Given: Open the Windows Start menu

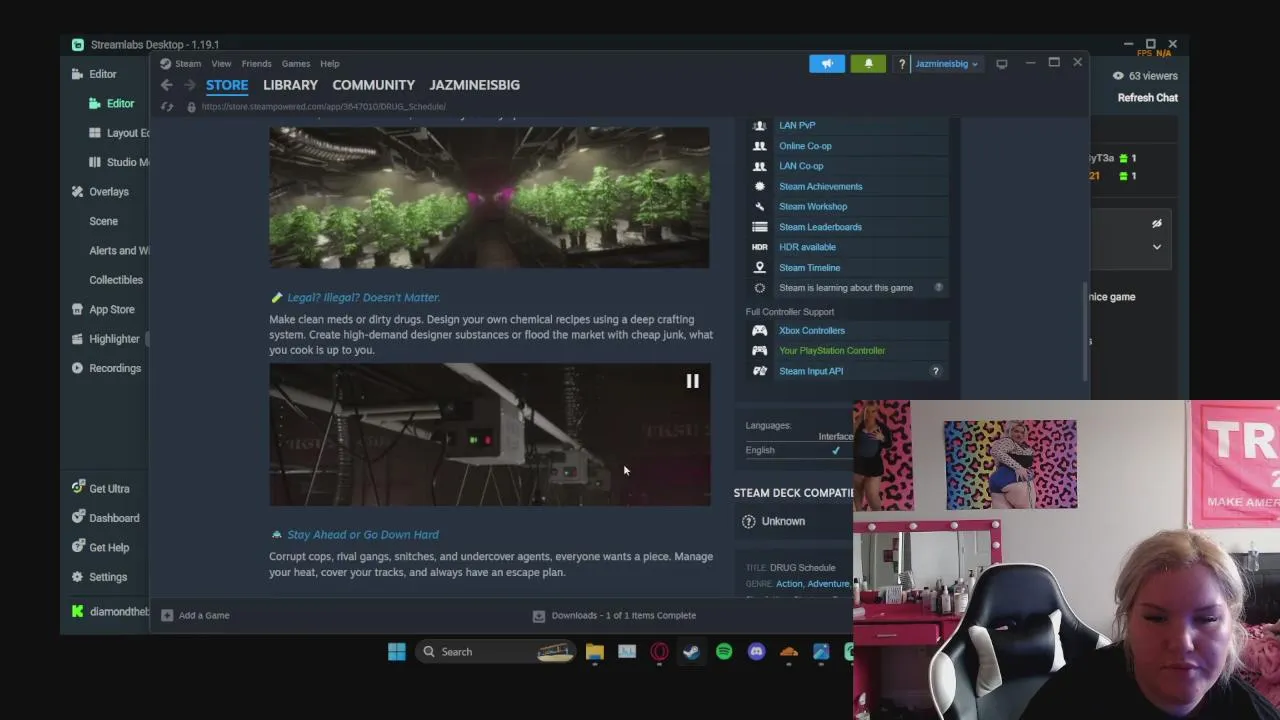Looking at the screenshot, I should click(x=397, y=652).
